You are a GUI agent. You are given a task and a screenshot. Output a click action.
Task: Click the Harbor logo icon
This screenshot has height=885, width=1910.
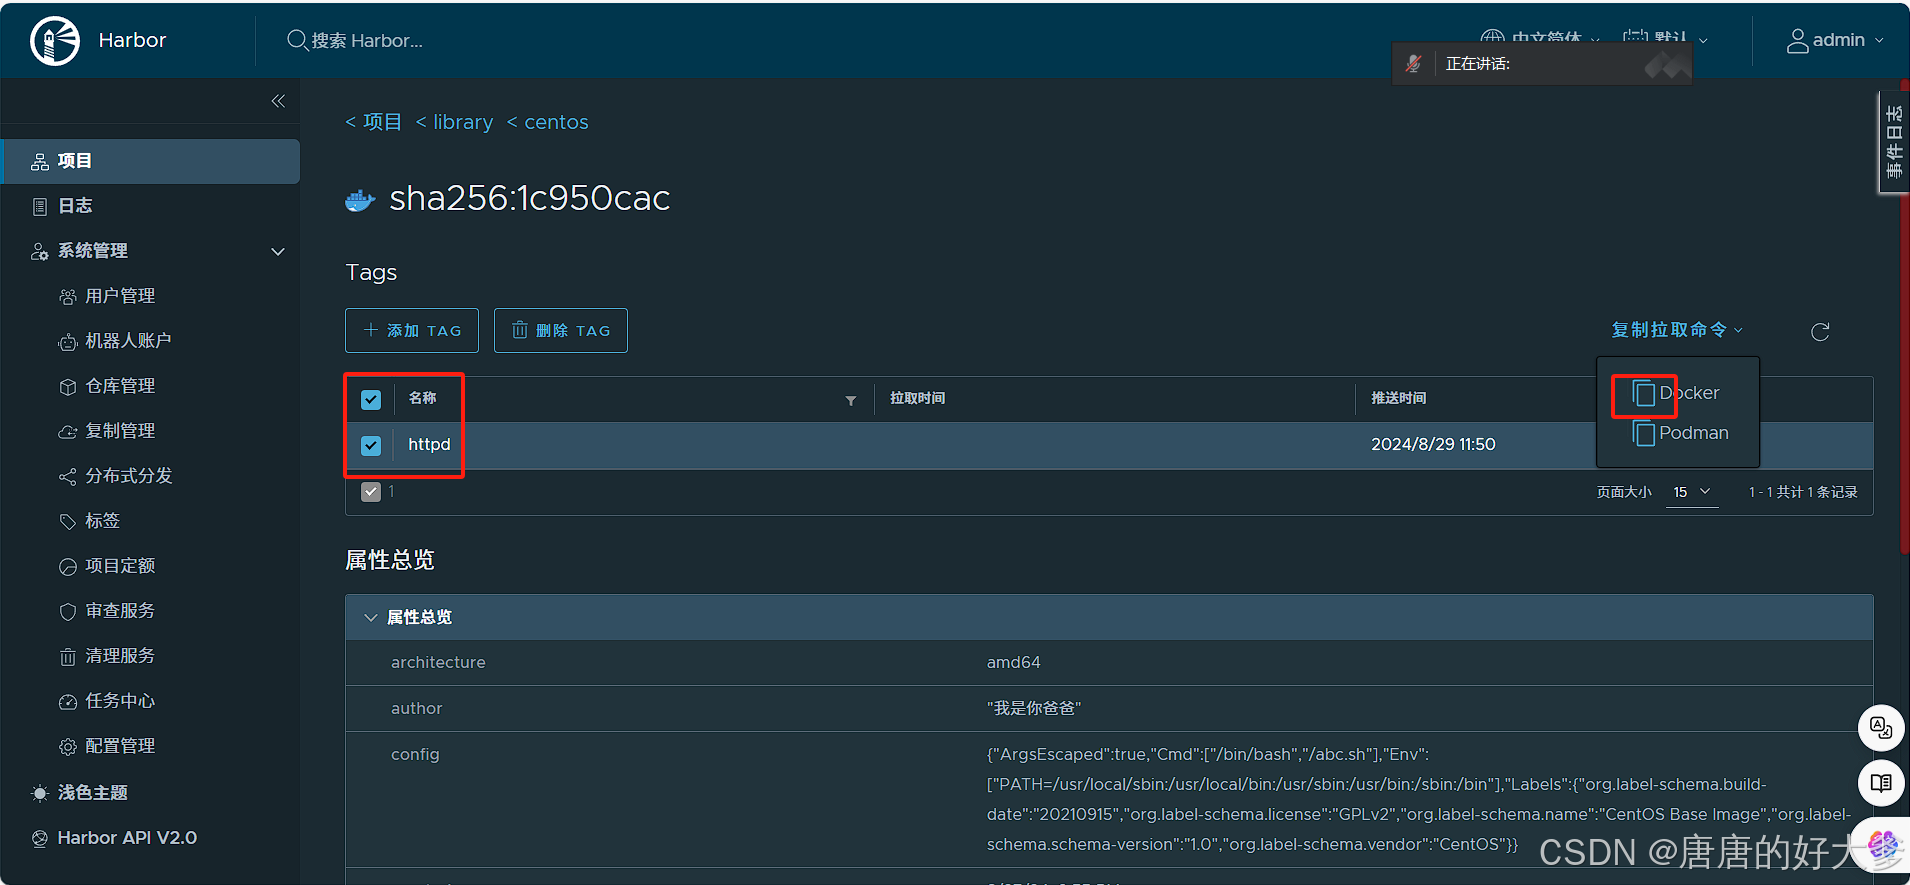pyautogui.click(x=55, y=41)
